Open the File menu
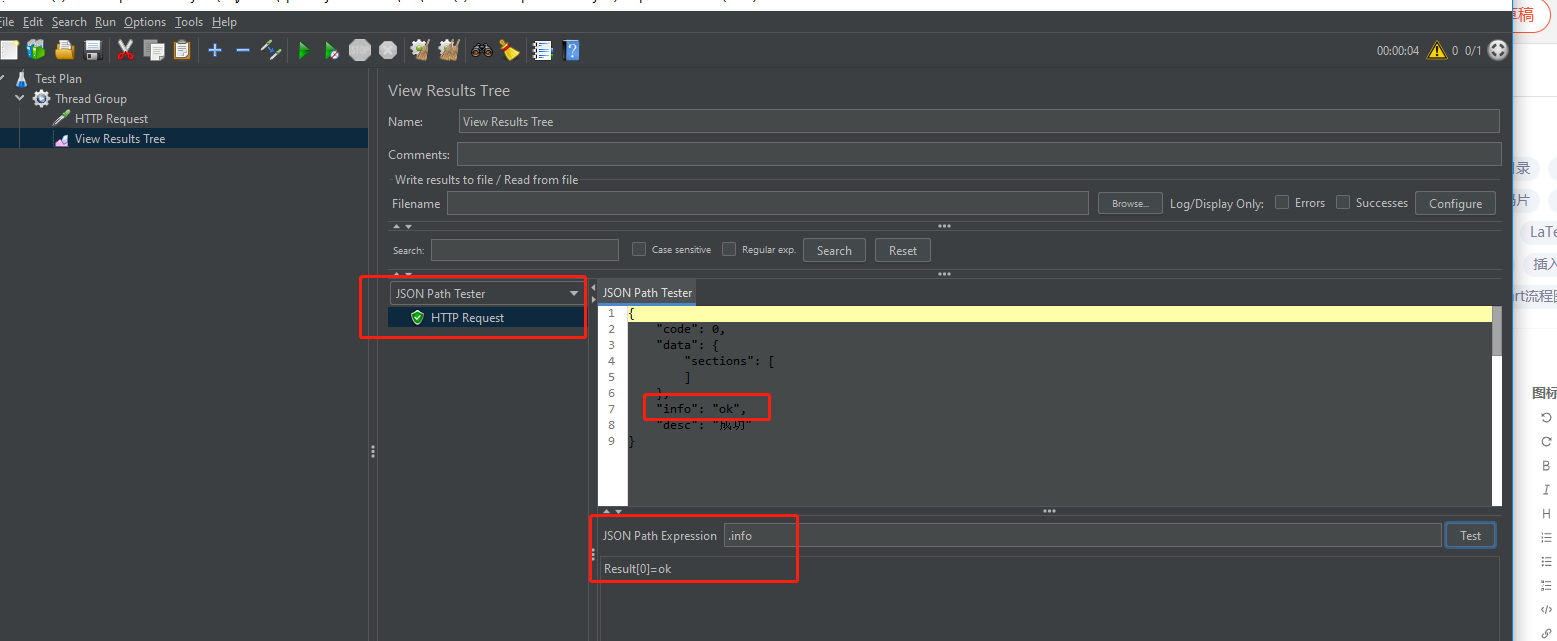Viewport: 1557px width, 641px height. tap(7, 21)
